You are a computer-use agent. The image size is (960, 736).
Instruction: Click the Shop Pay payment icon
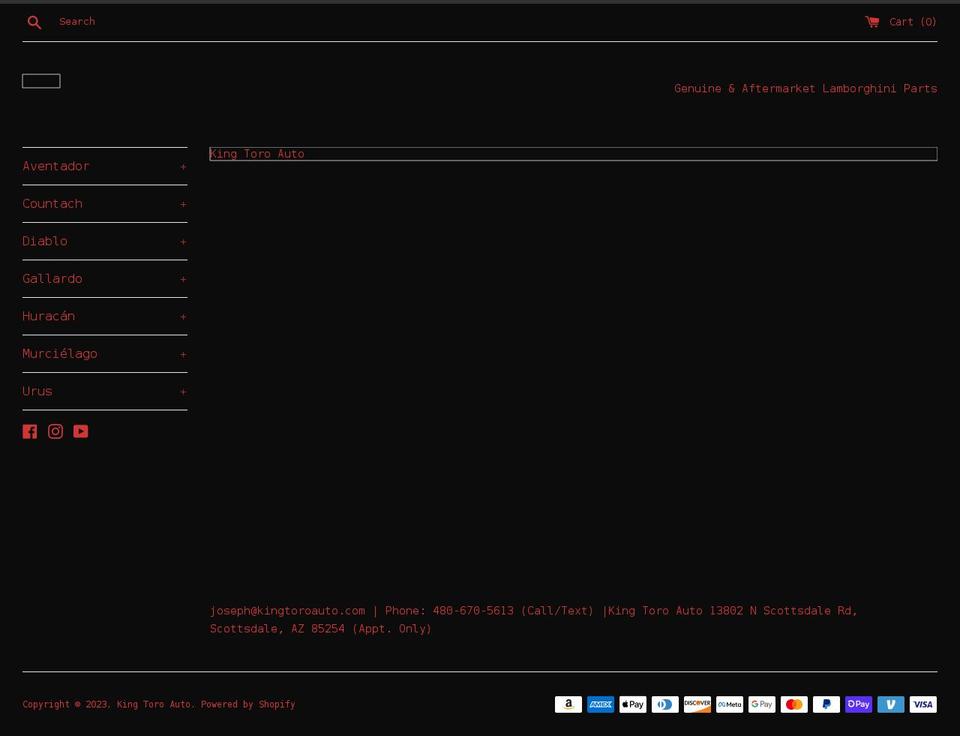[x=858, y=704]
